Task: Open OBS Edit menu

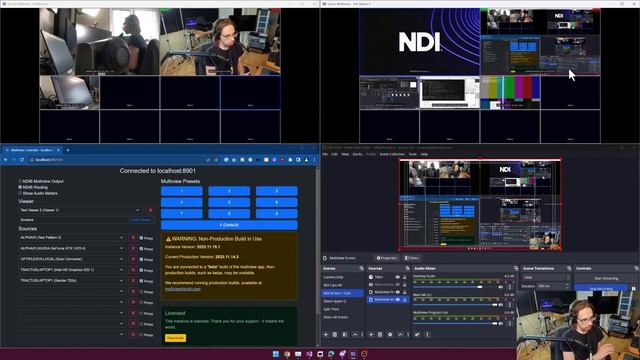Action: coord(335,154)
